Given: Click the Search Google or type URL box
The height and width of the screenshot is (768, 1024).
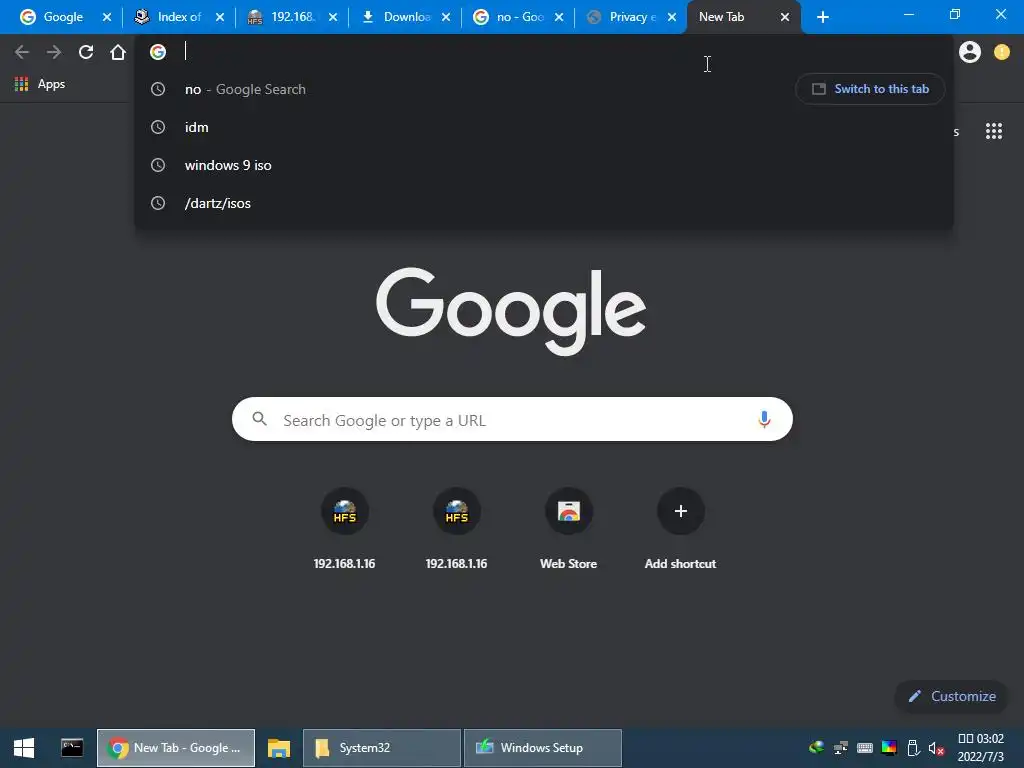Looking at the screenshot, I should pyautogui.click(x=512, y=419).
